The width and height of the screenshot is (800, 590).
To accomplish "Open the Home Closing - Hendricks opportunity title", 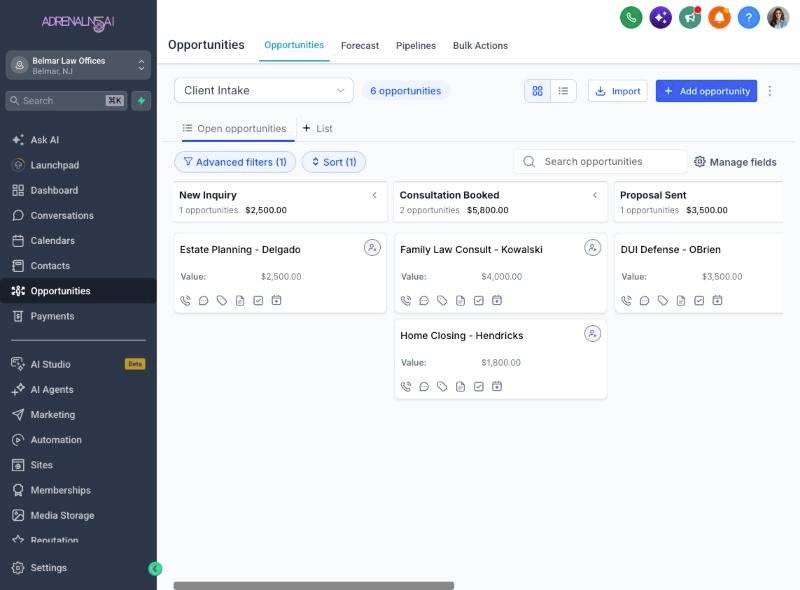I will coord(462,335).
